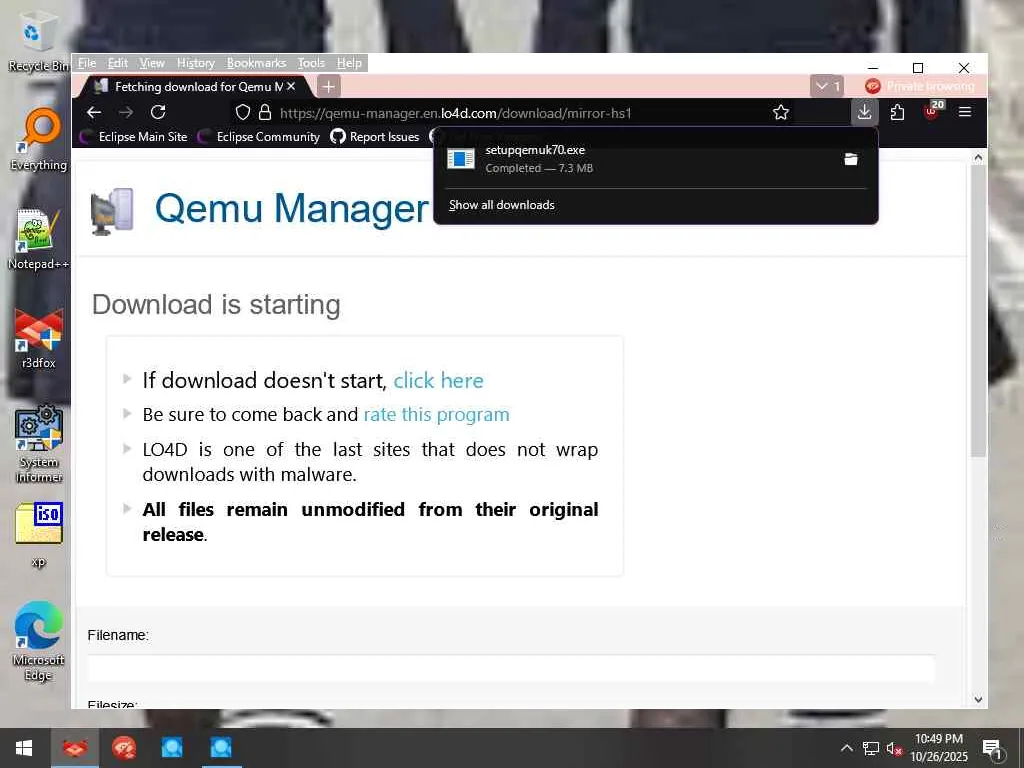The width and height of the screenshot is (1024, 768).
Task: Open the uBlock Origin extension icon
Action: [932, 111]
